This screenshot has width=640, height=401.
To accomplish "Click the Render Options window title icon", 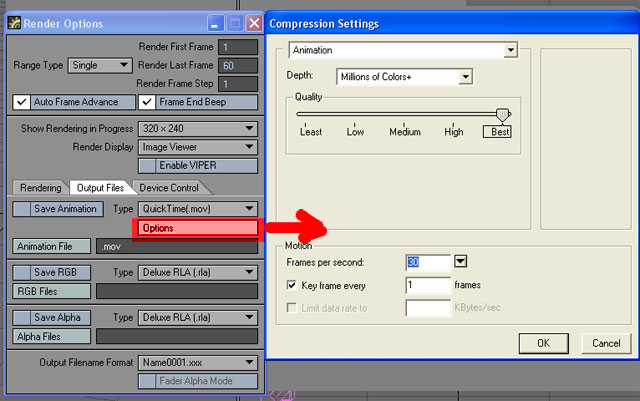I will (x=14, y=23).
